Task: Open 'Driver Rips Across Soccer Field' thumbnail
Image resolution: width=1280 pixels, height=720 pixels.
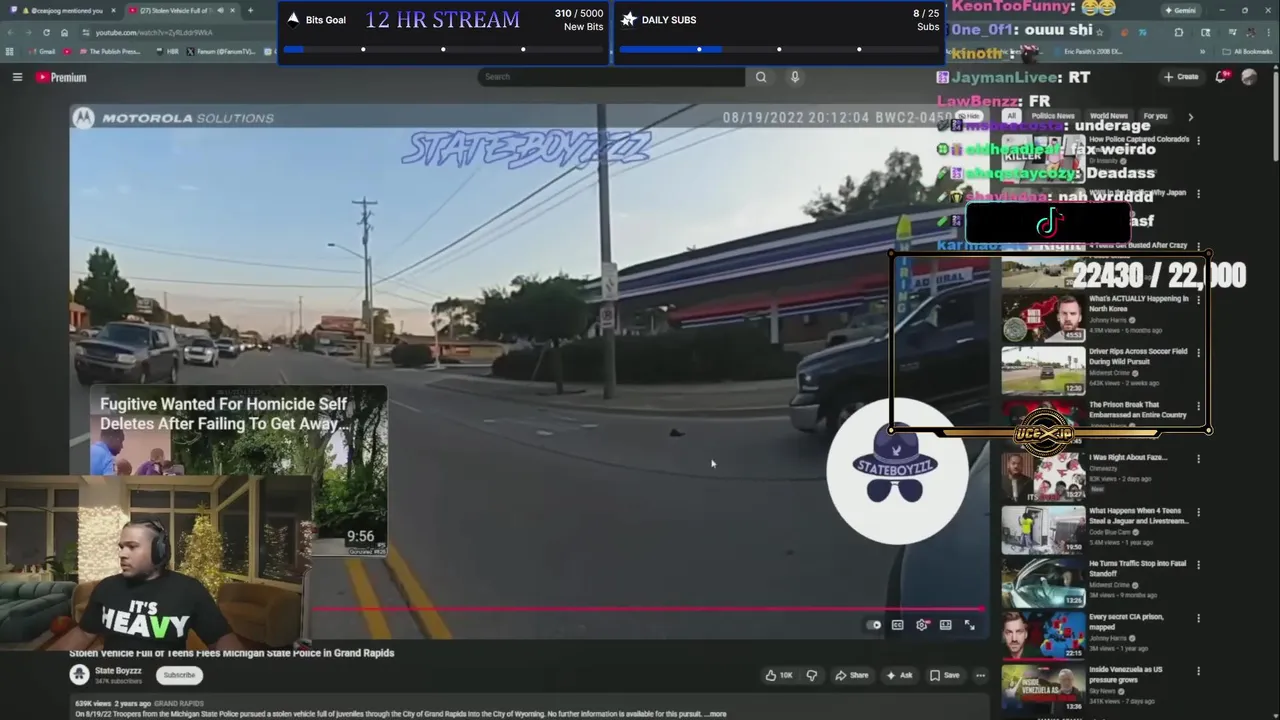Action: 1043,370
